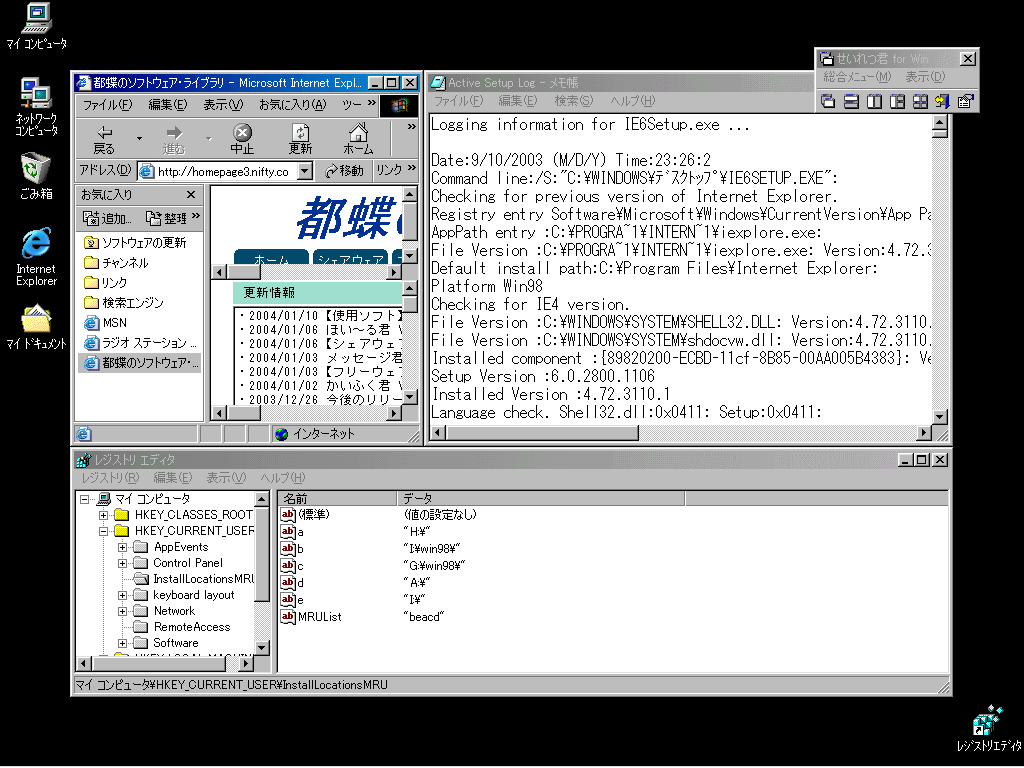
Task: Expand the HKEY_CLASSES_ROOT registry key
Action: pos(103,515)
